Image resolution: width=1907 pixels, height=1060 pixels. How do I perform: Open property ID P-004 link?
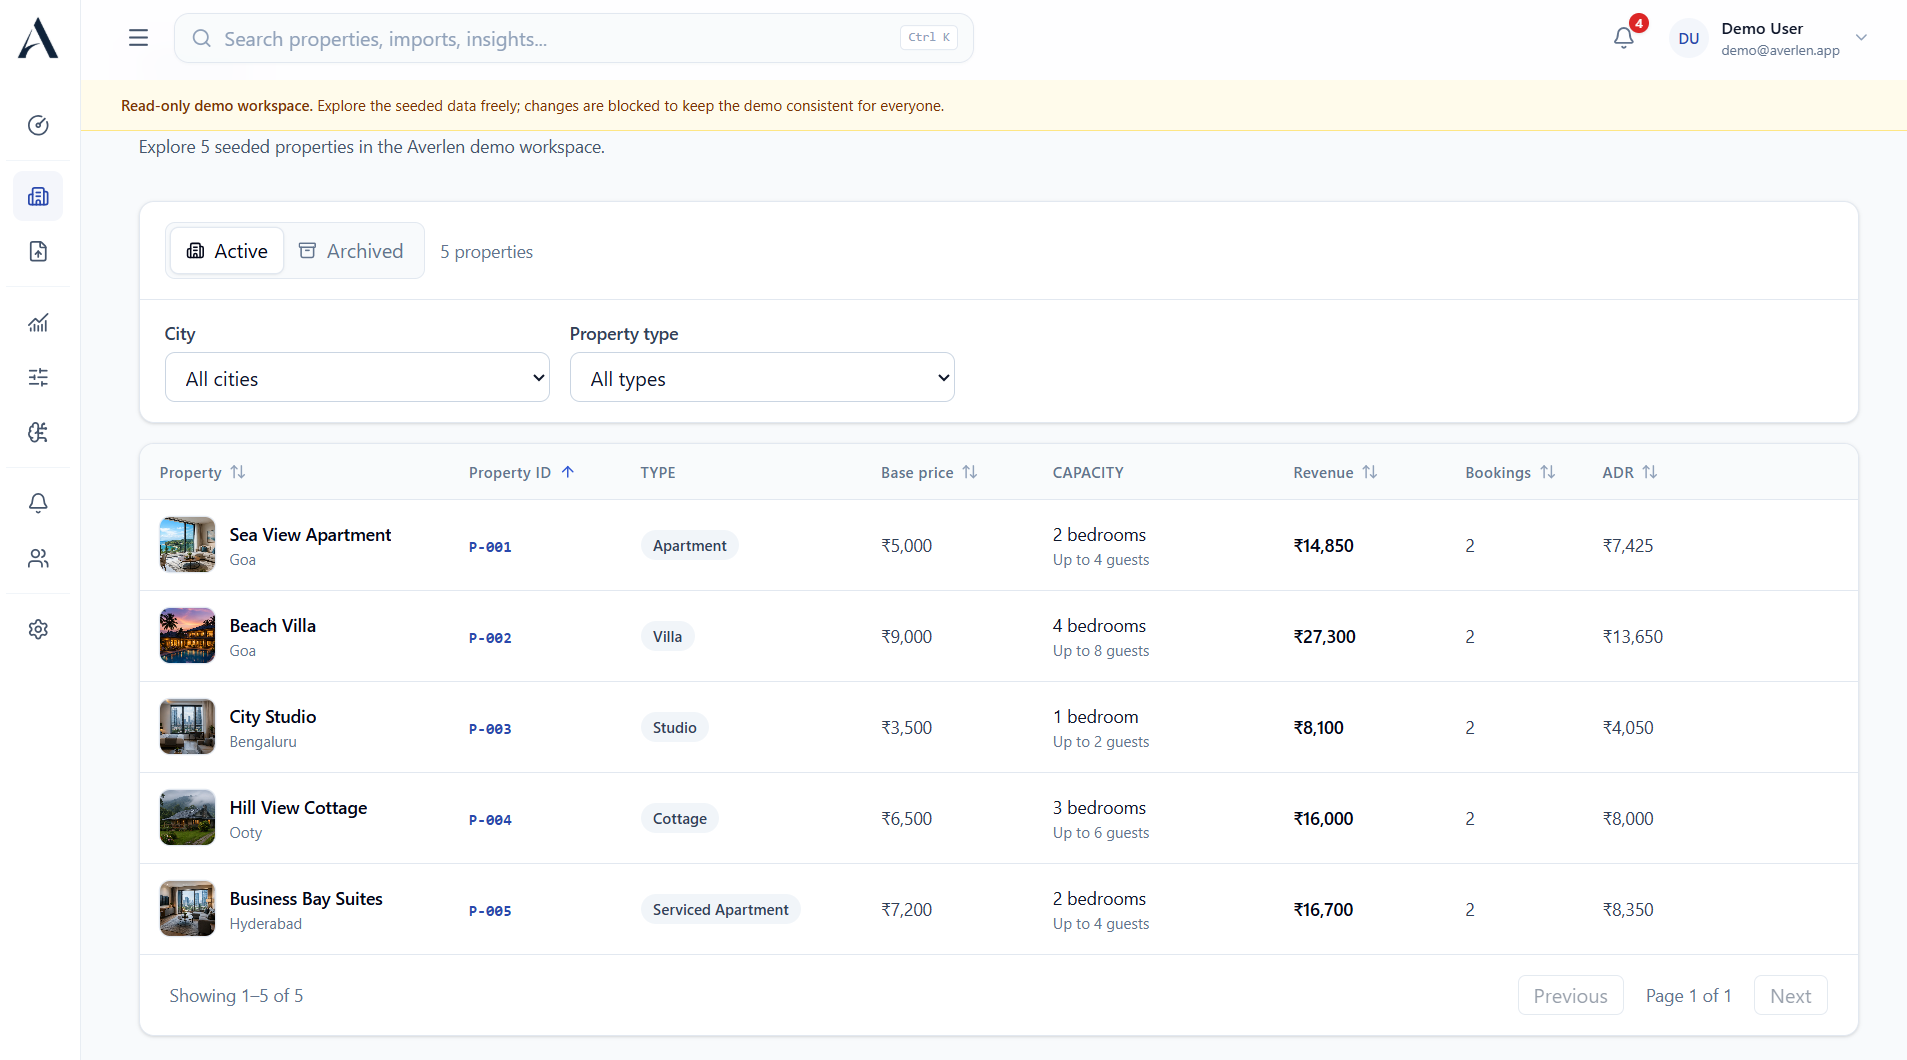[x=490, y=819]
